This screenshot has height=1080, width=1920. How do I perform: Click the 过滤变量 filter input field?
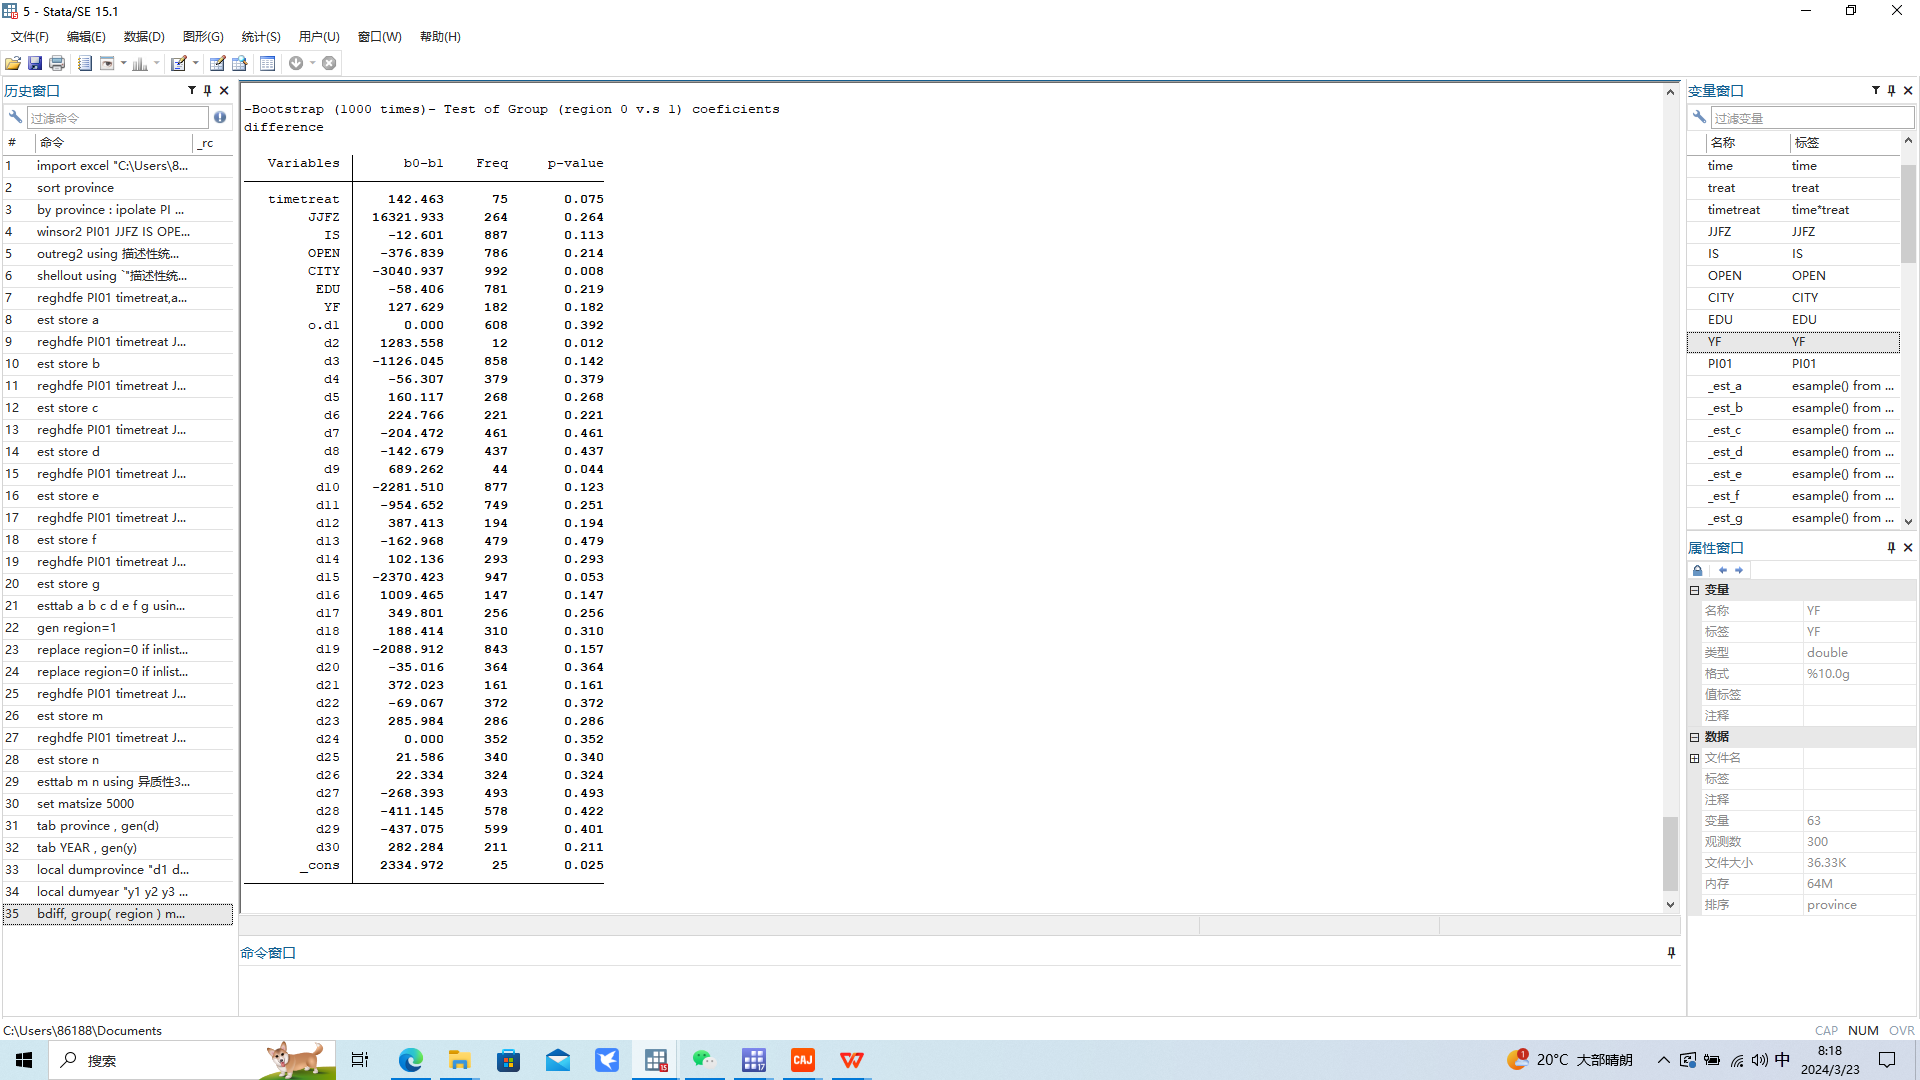coord(1810,118)
